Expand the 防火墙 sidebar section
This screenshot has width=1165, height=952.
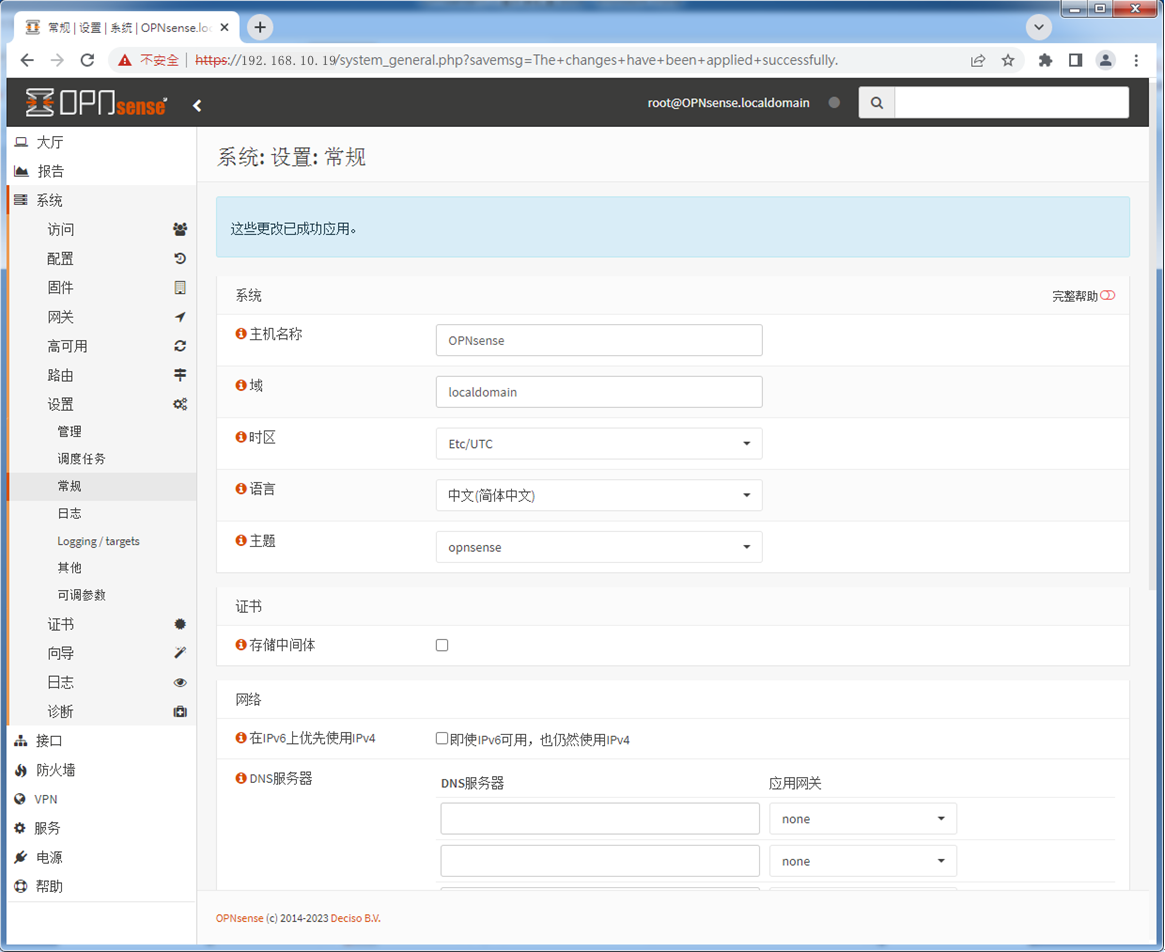click(102, 770)
